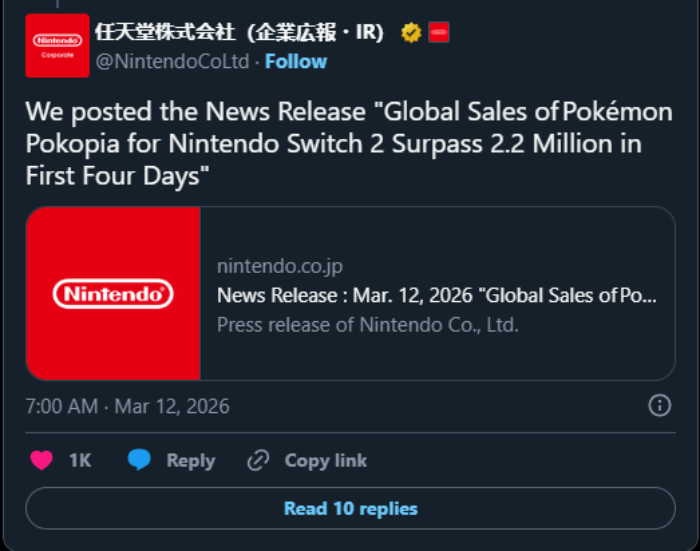Click the Press release of Nintendo description

point(367,324)
